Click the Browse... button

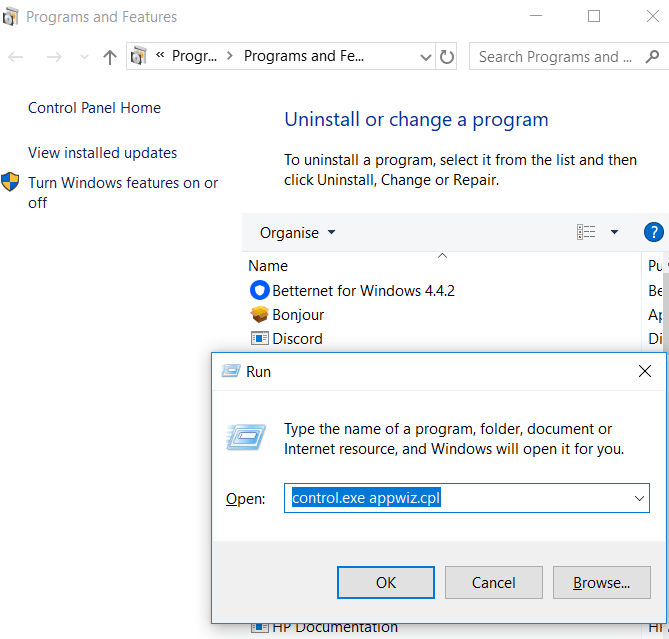600,582
